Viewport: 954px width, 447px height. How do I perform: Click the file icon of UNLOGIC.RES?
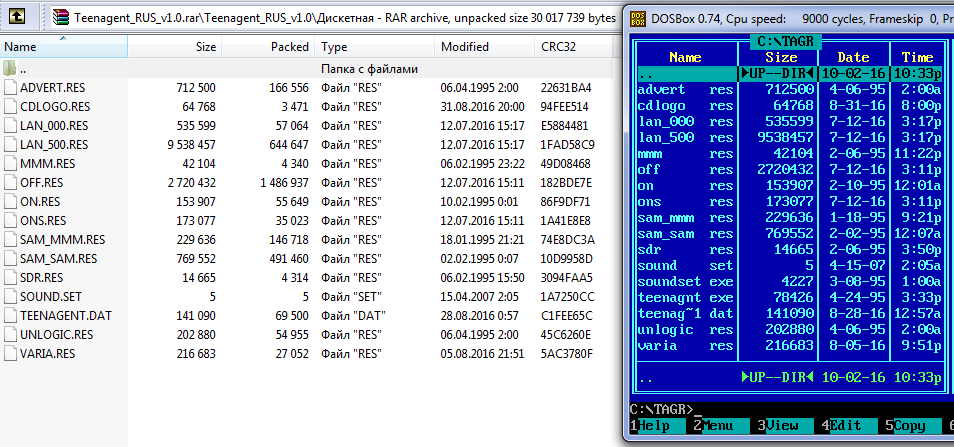point(10,334)
